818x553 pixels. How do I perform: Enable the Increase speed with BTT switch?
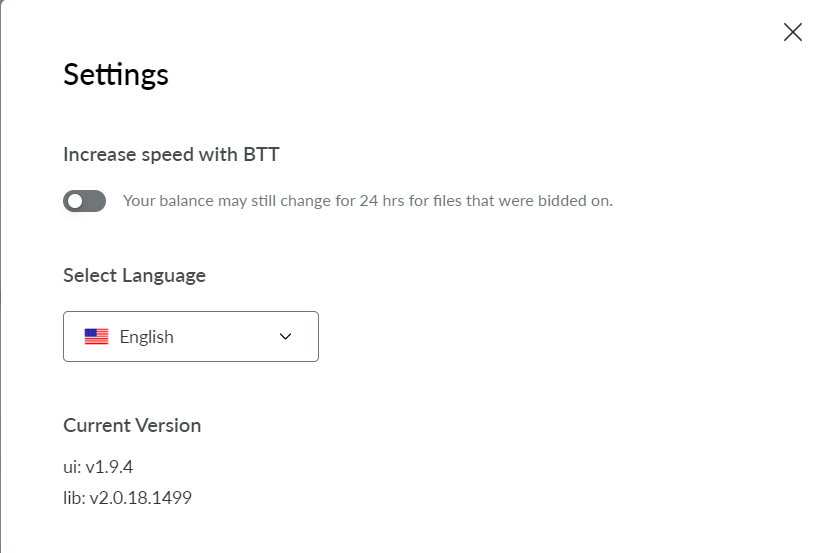85,201
